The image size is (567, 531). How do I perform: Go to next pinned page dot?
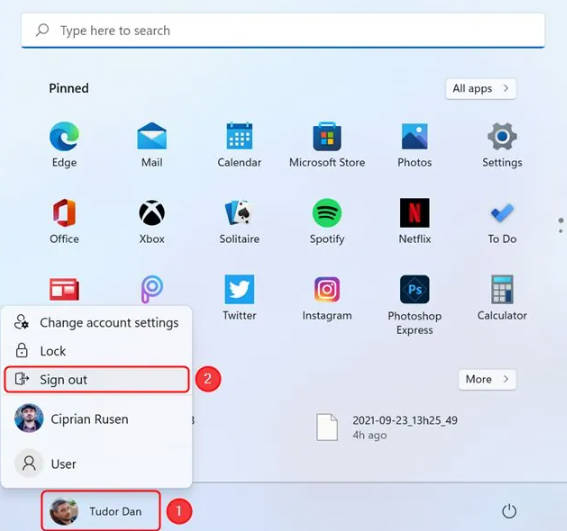click(560, 231)
